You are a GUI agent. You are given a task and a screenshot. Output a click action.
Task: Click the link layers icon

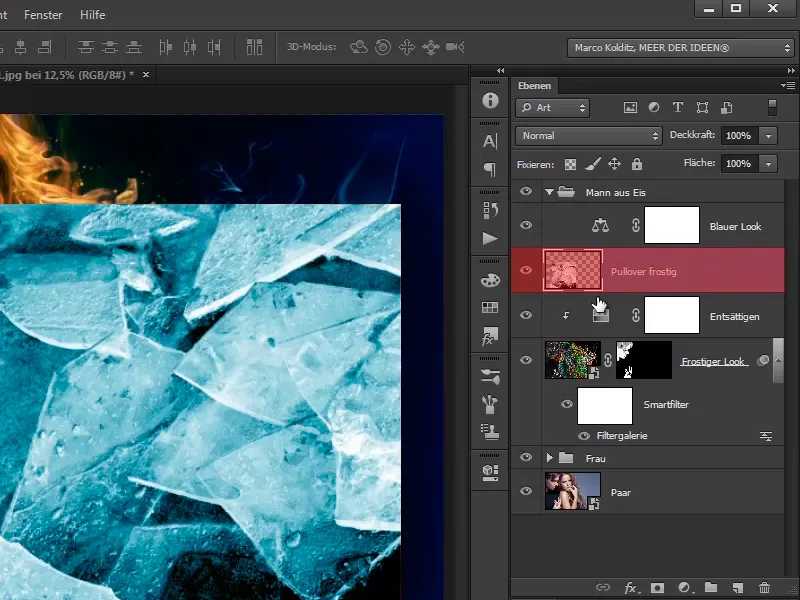click(603, 588)
